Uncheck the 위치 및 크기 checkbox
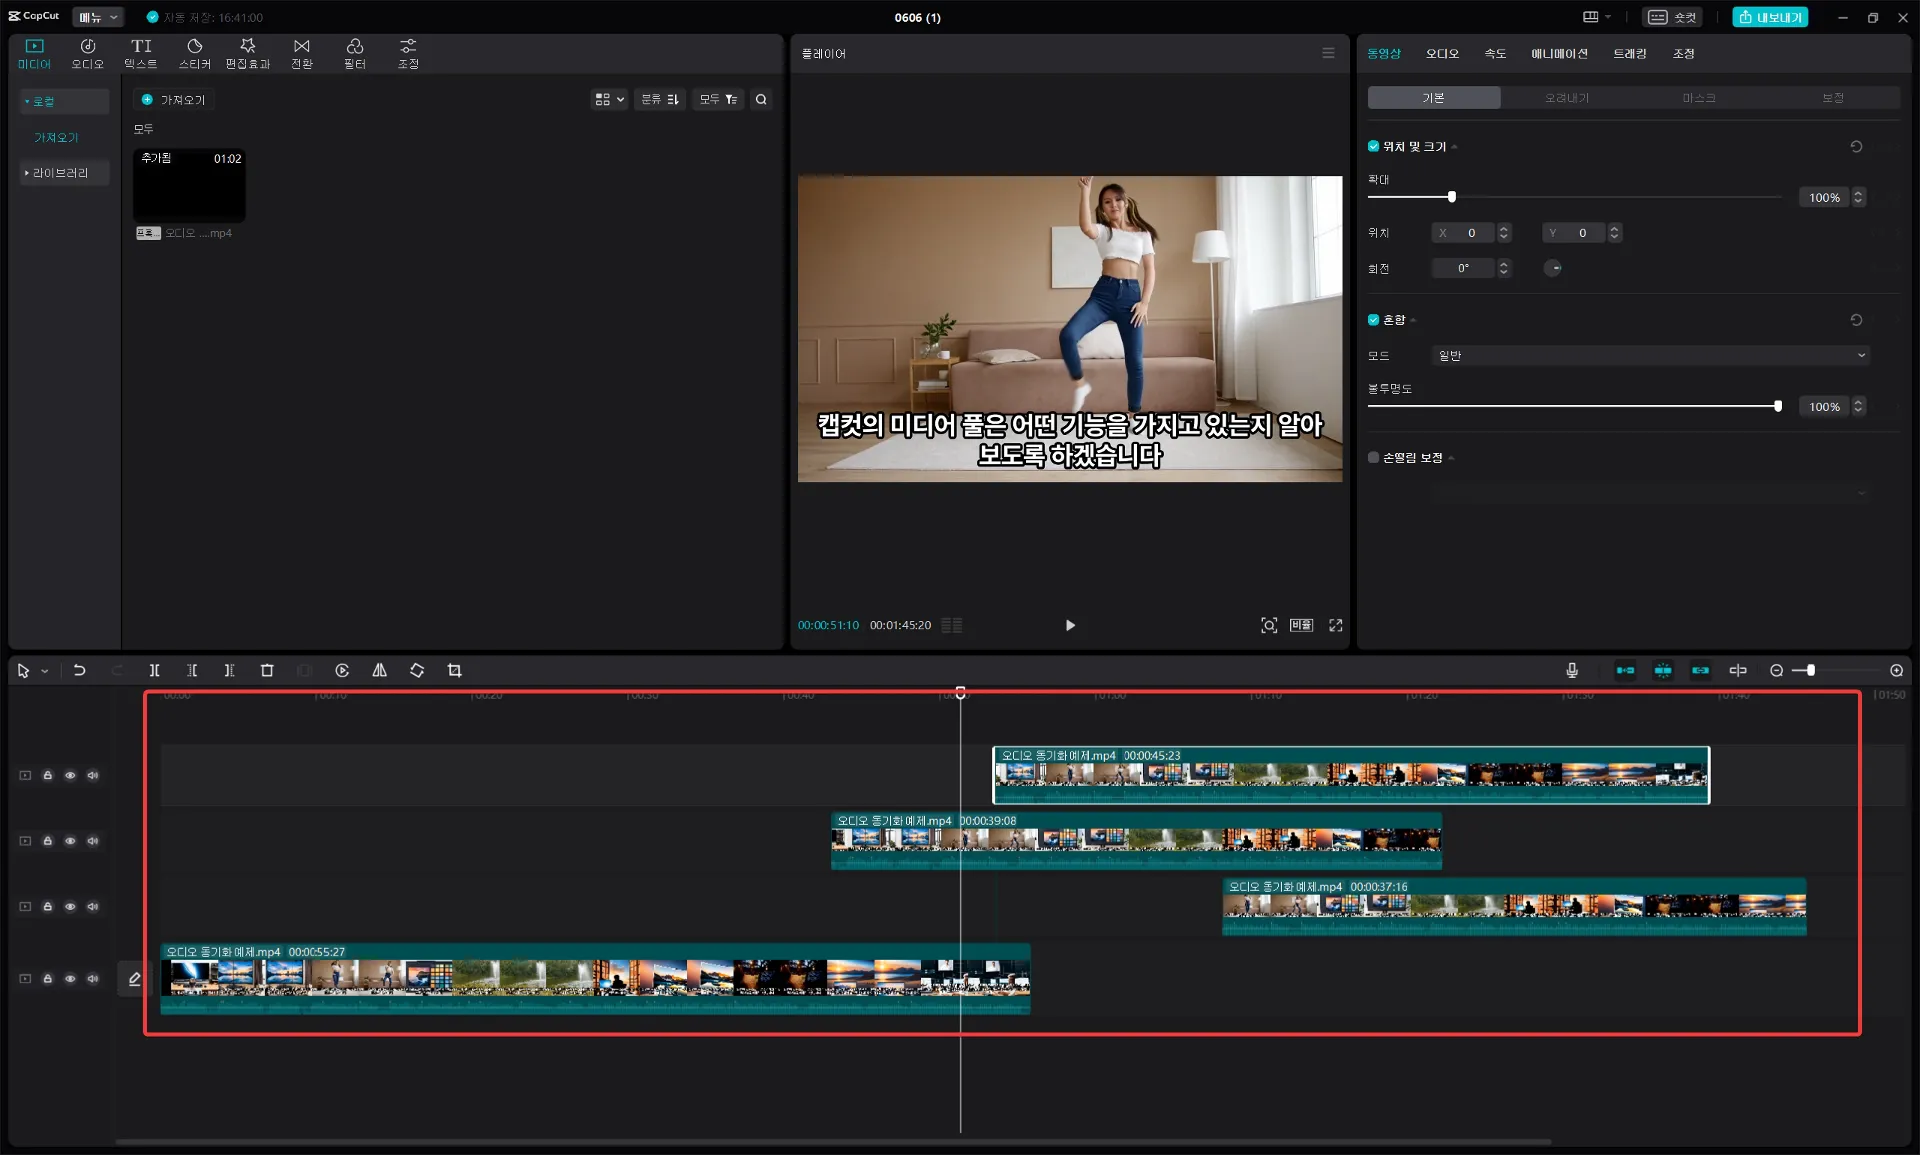This screenshot has width=1920, height=1155. tap(1374, 146)
